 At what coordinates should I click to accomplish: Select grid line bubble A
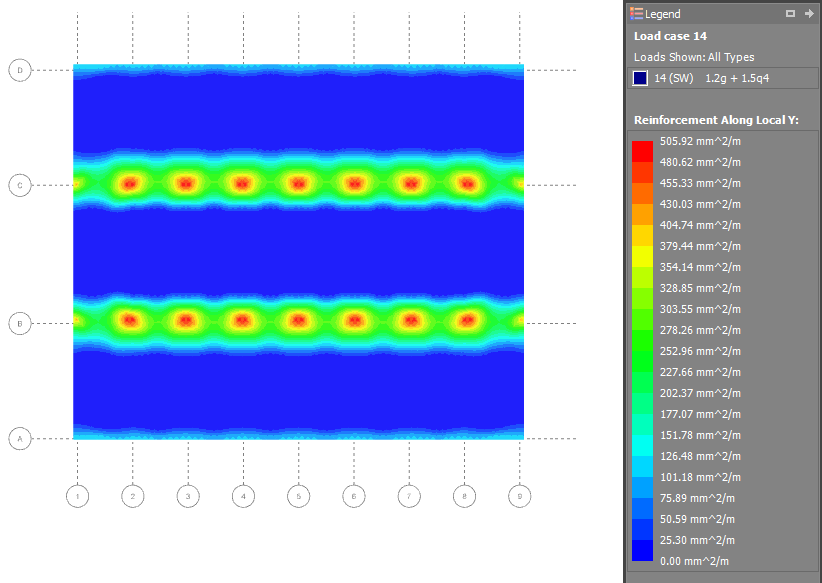click(20, 438)
